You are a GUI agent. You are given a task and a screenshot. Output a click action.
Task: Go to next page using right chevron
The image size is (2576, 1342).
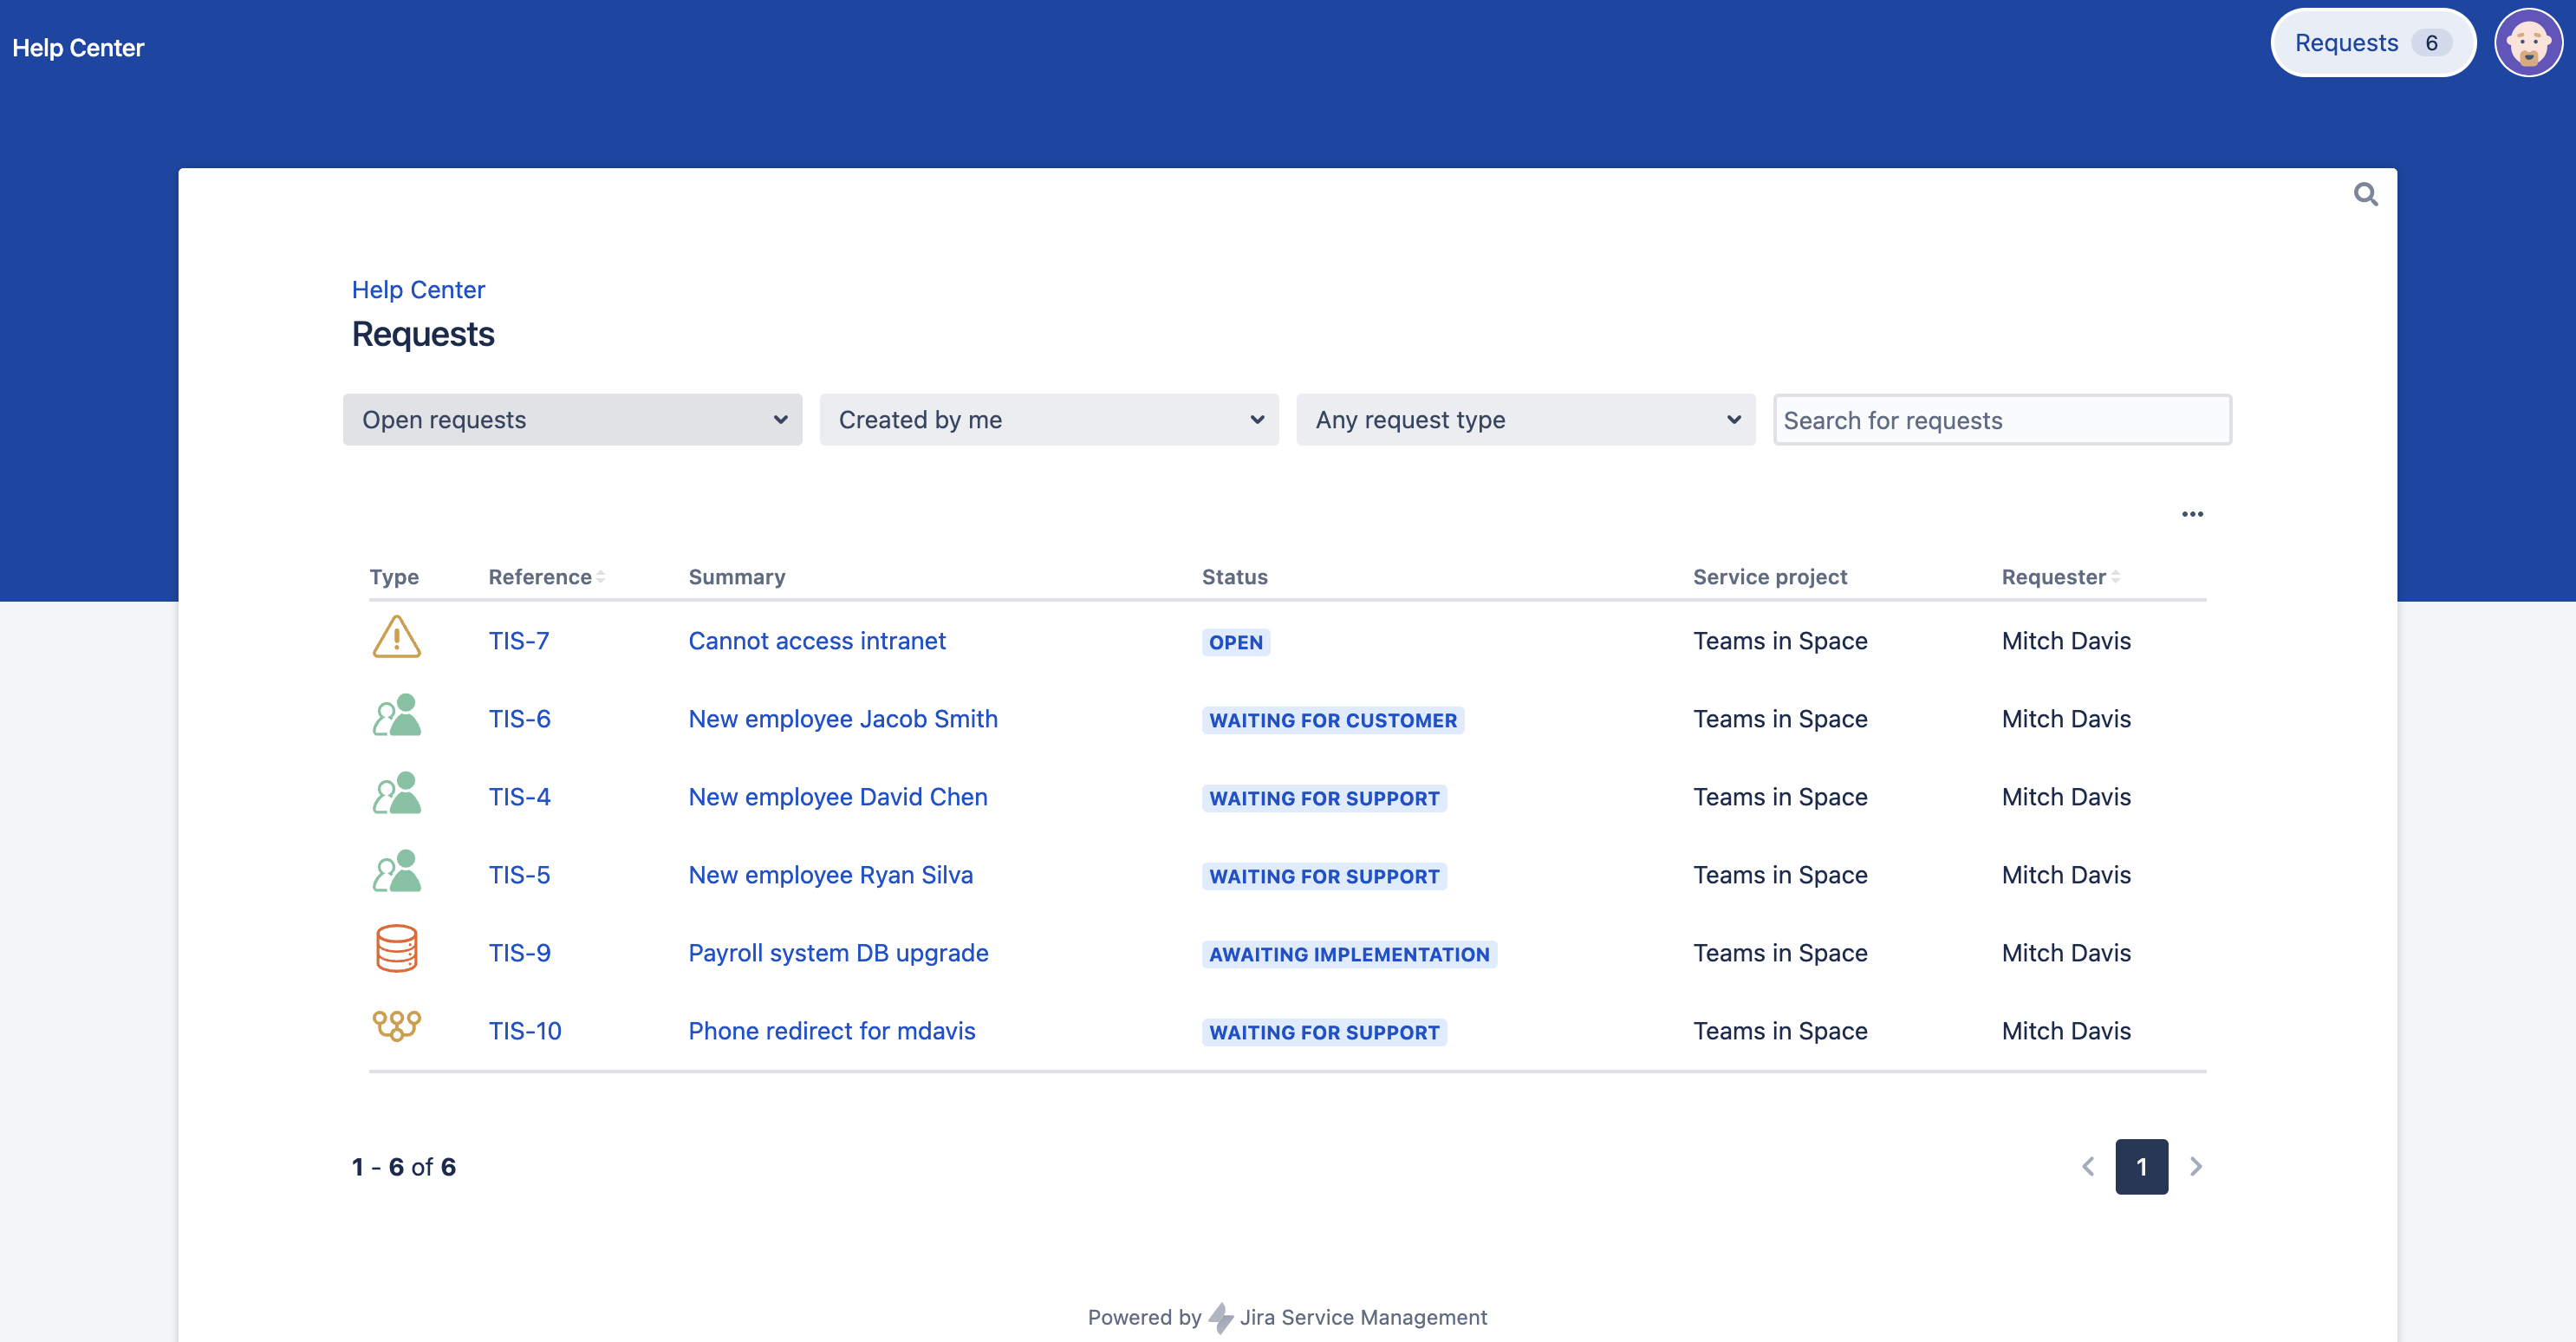2196,1166
